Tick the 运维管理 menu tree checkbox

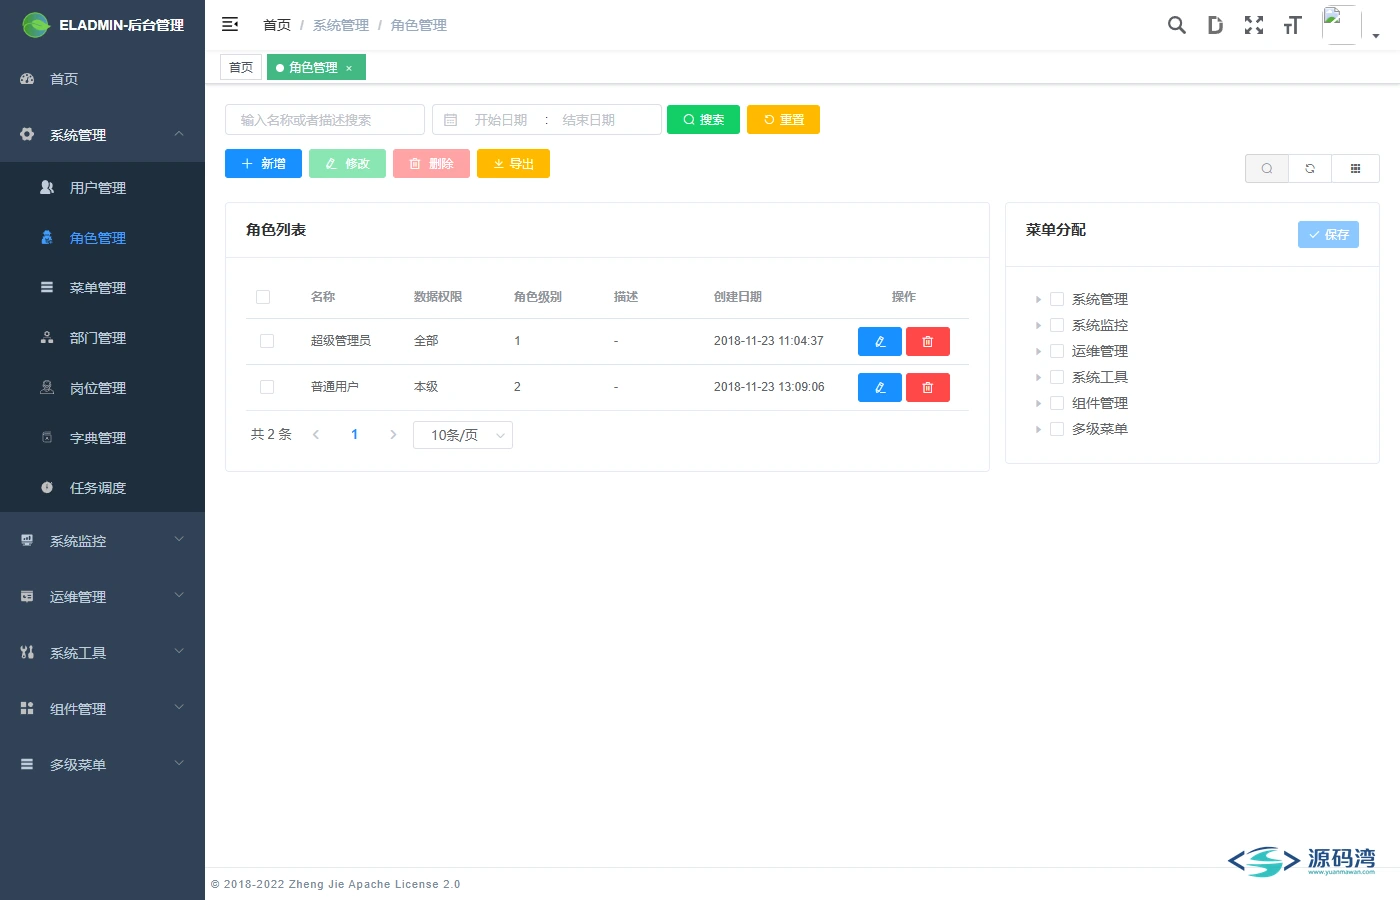coord(1057,351)
